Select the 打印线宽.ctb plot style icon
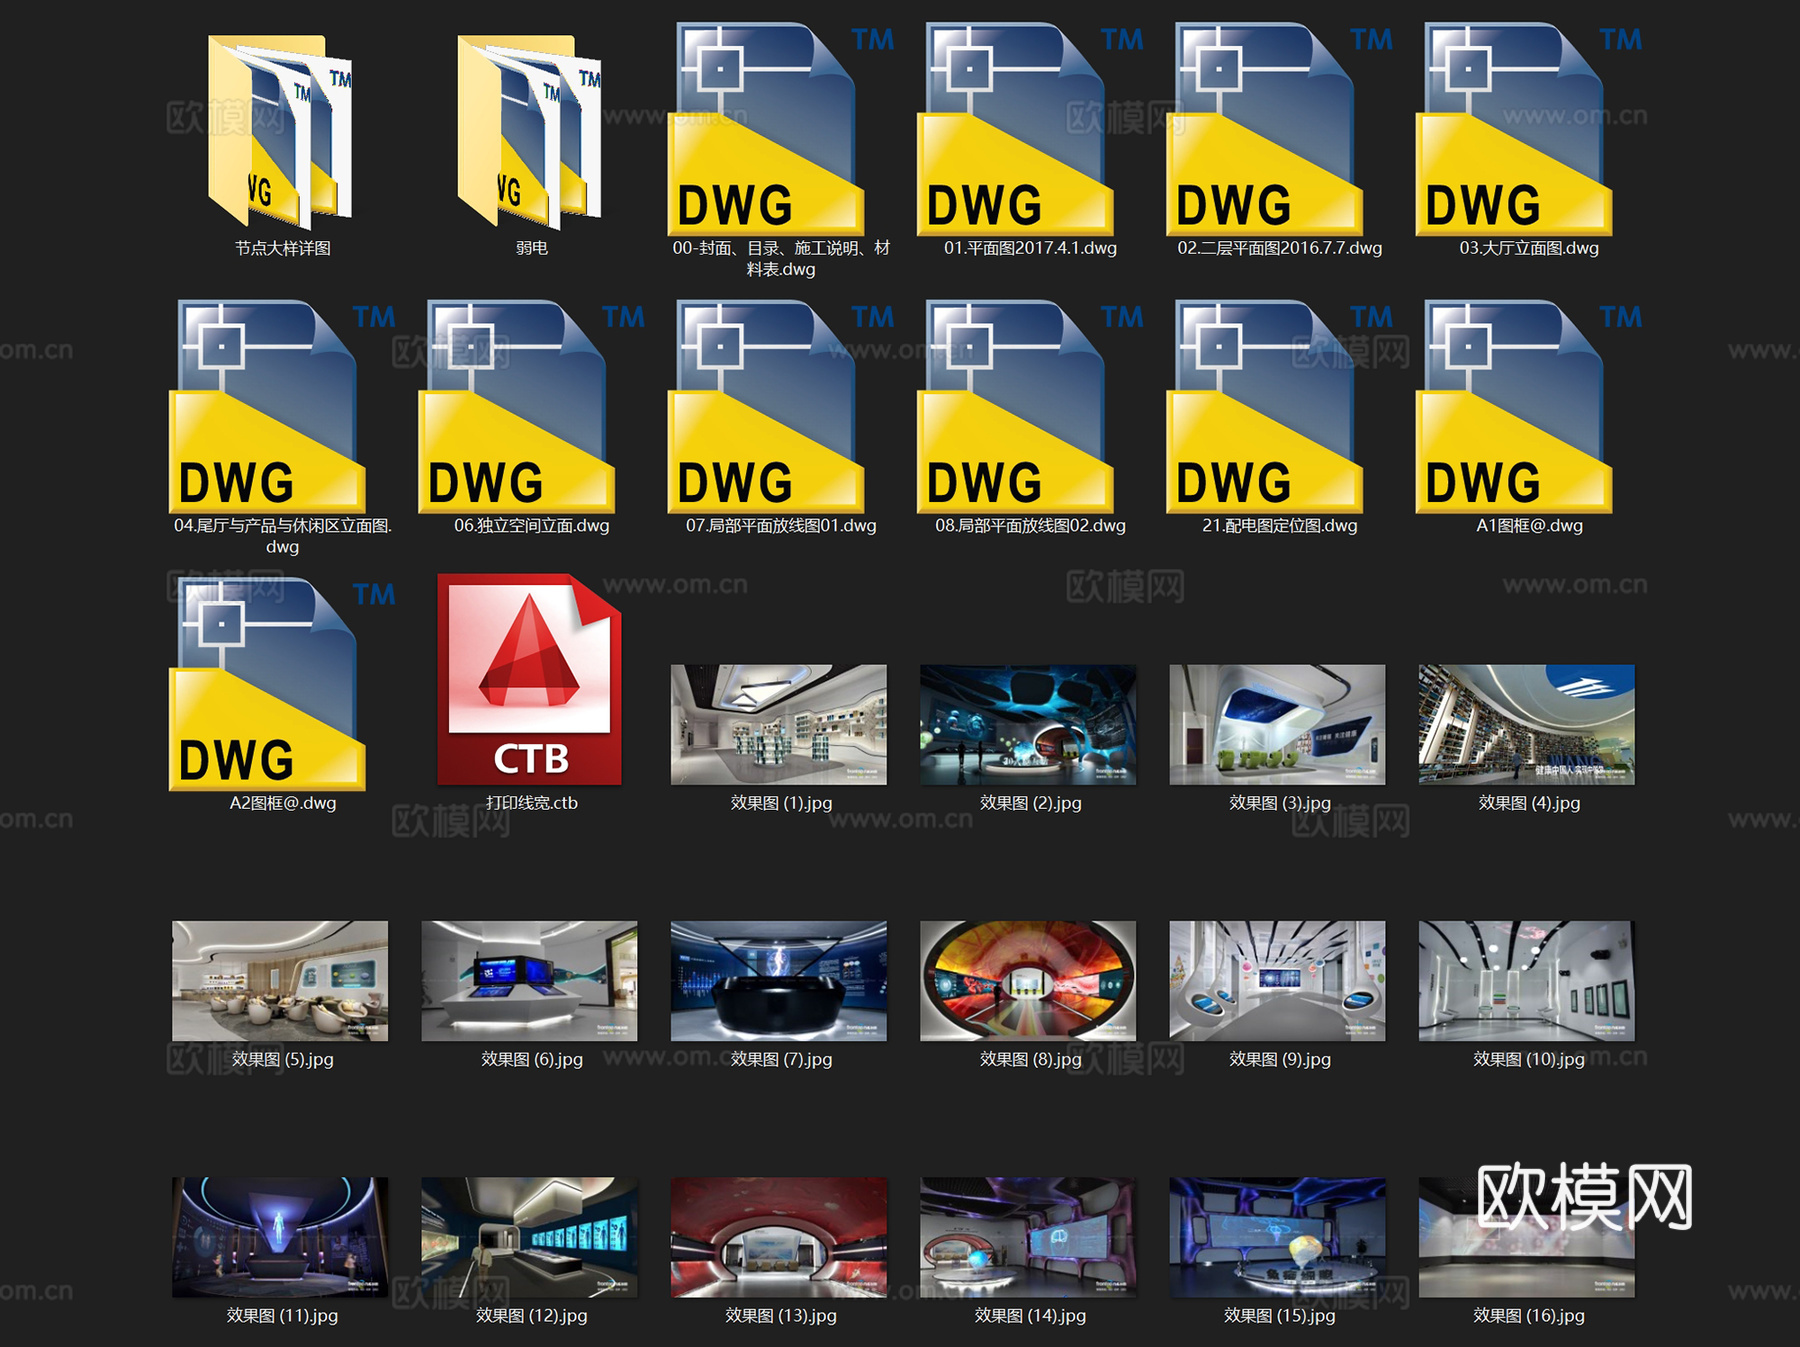Screen dimensions: 1800x1347 (x=529, y=680)
